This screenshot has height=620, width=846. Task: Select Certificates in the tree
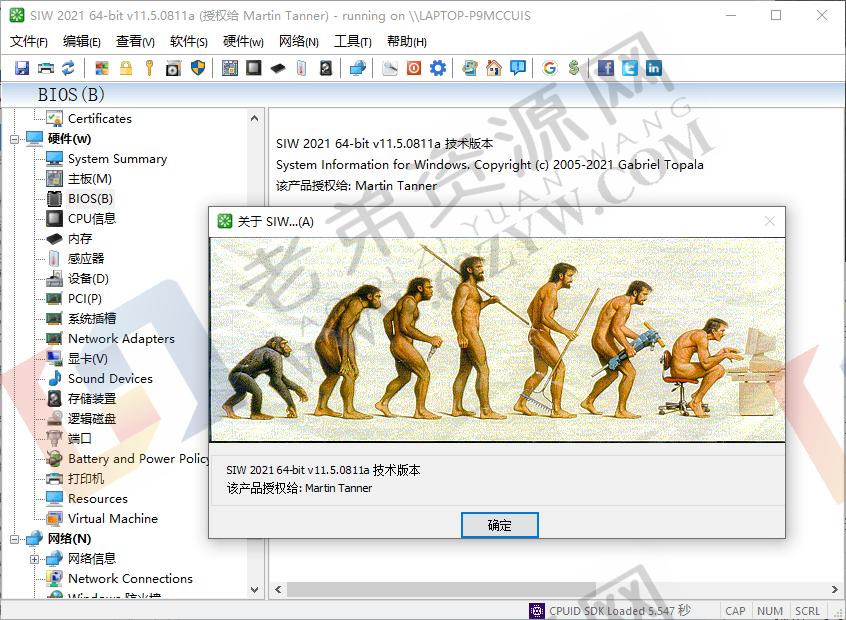(100, 119)
